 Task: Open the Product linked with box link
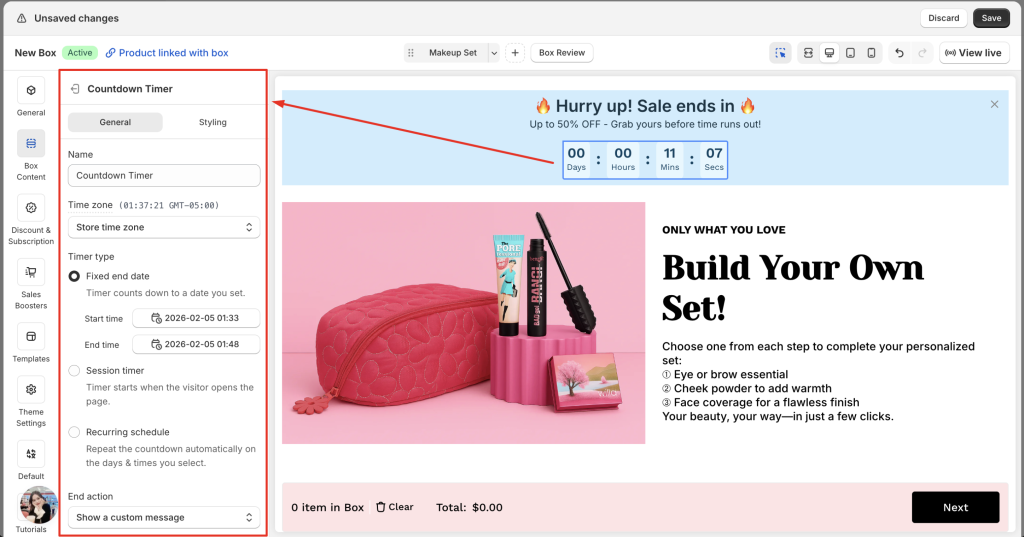click(x=167, y=53)
